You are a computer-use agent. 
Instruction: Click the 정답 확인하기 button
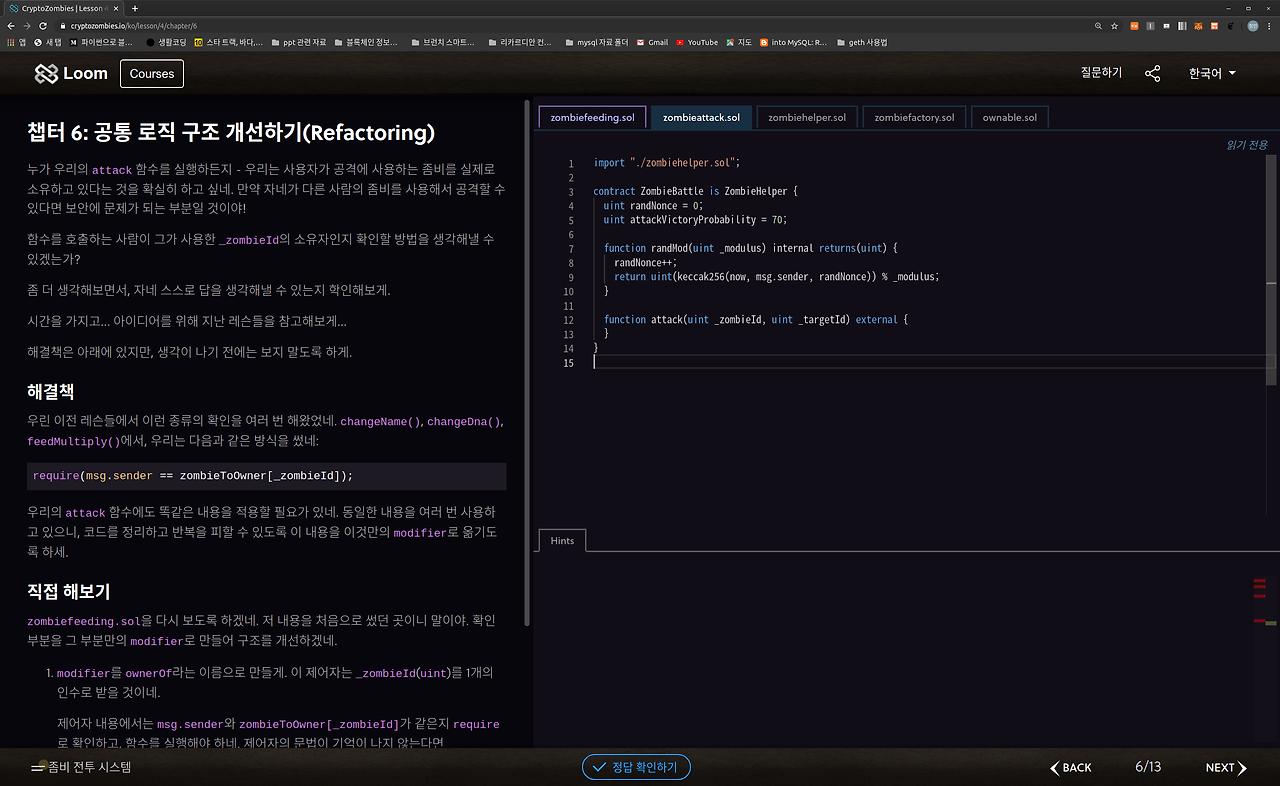pos(636,768)
